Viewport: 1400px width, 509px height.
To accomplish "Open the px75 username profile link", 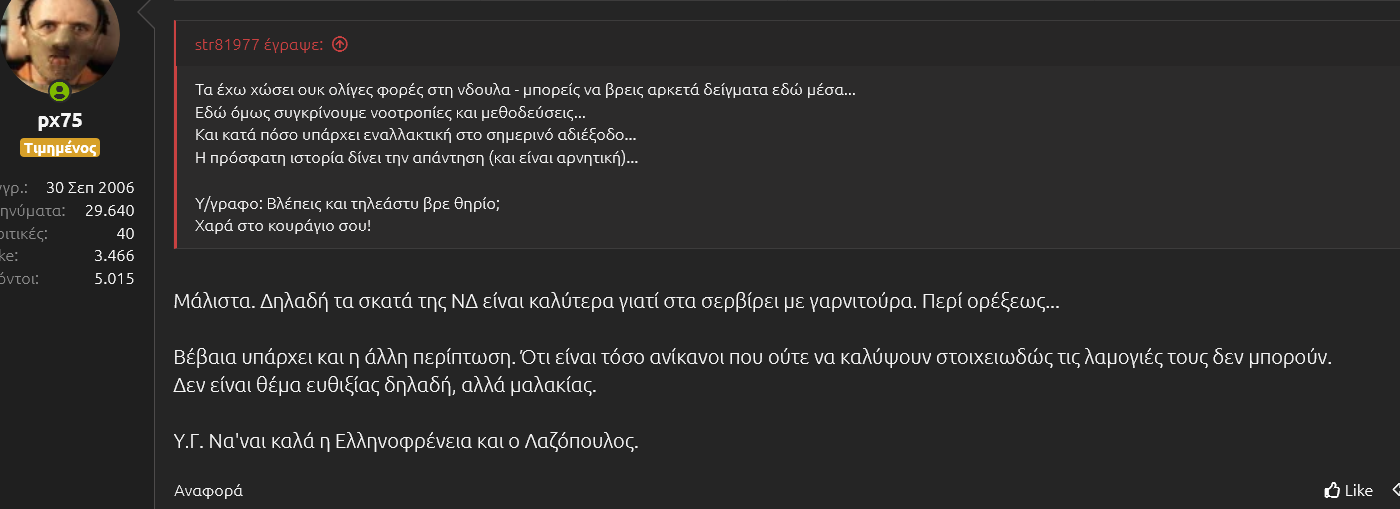I will click(x=60, y=121).
